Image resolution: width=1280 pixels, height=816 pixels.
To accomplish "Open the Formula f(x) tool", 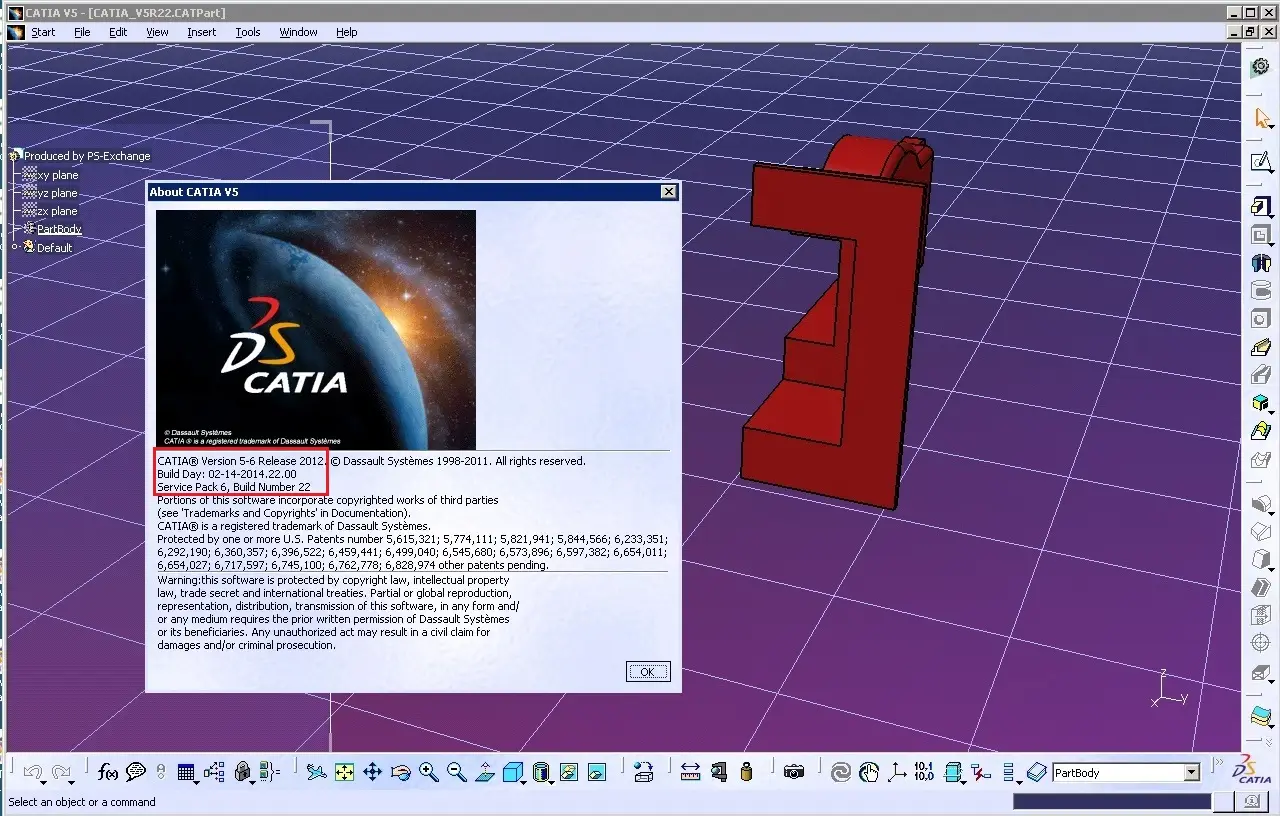I will (108, 772).
